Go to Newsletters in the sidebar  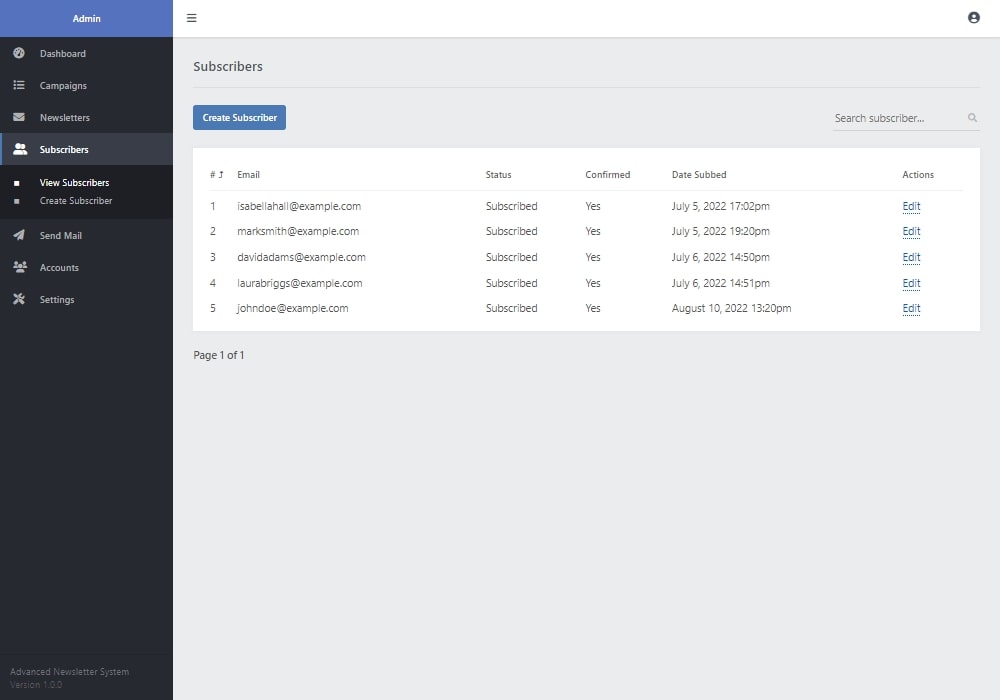[86, 117]
